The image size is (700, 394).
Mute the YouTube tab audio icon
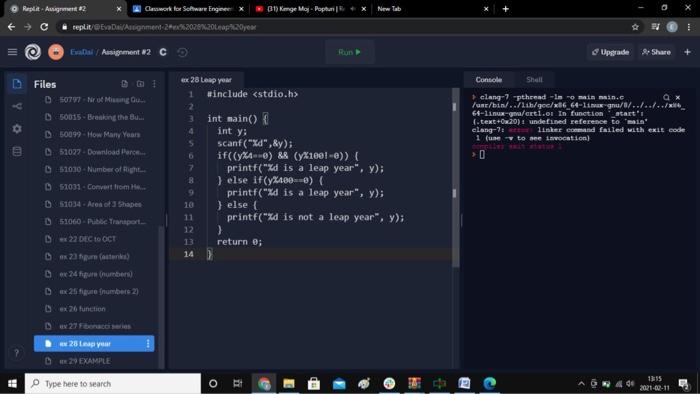click(353, 9)
